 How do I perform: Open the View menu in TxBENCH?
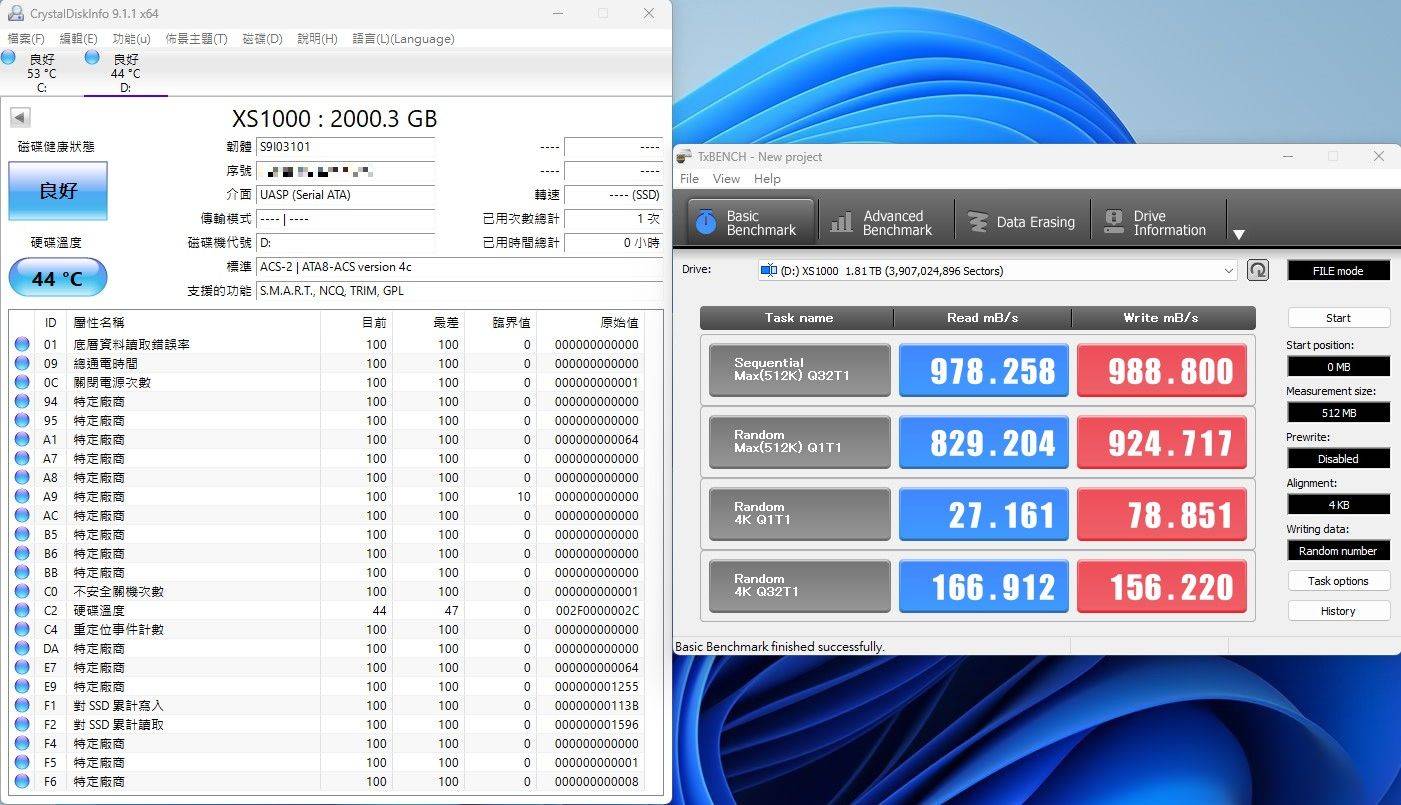(x=726, y=179)
